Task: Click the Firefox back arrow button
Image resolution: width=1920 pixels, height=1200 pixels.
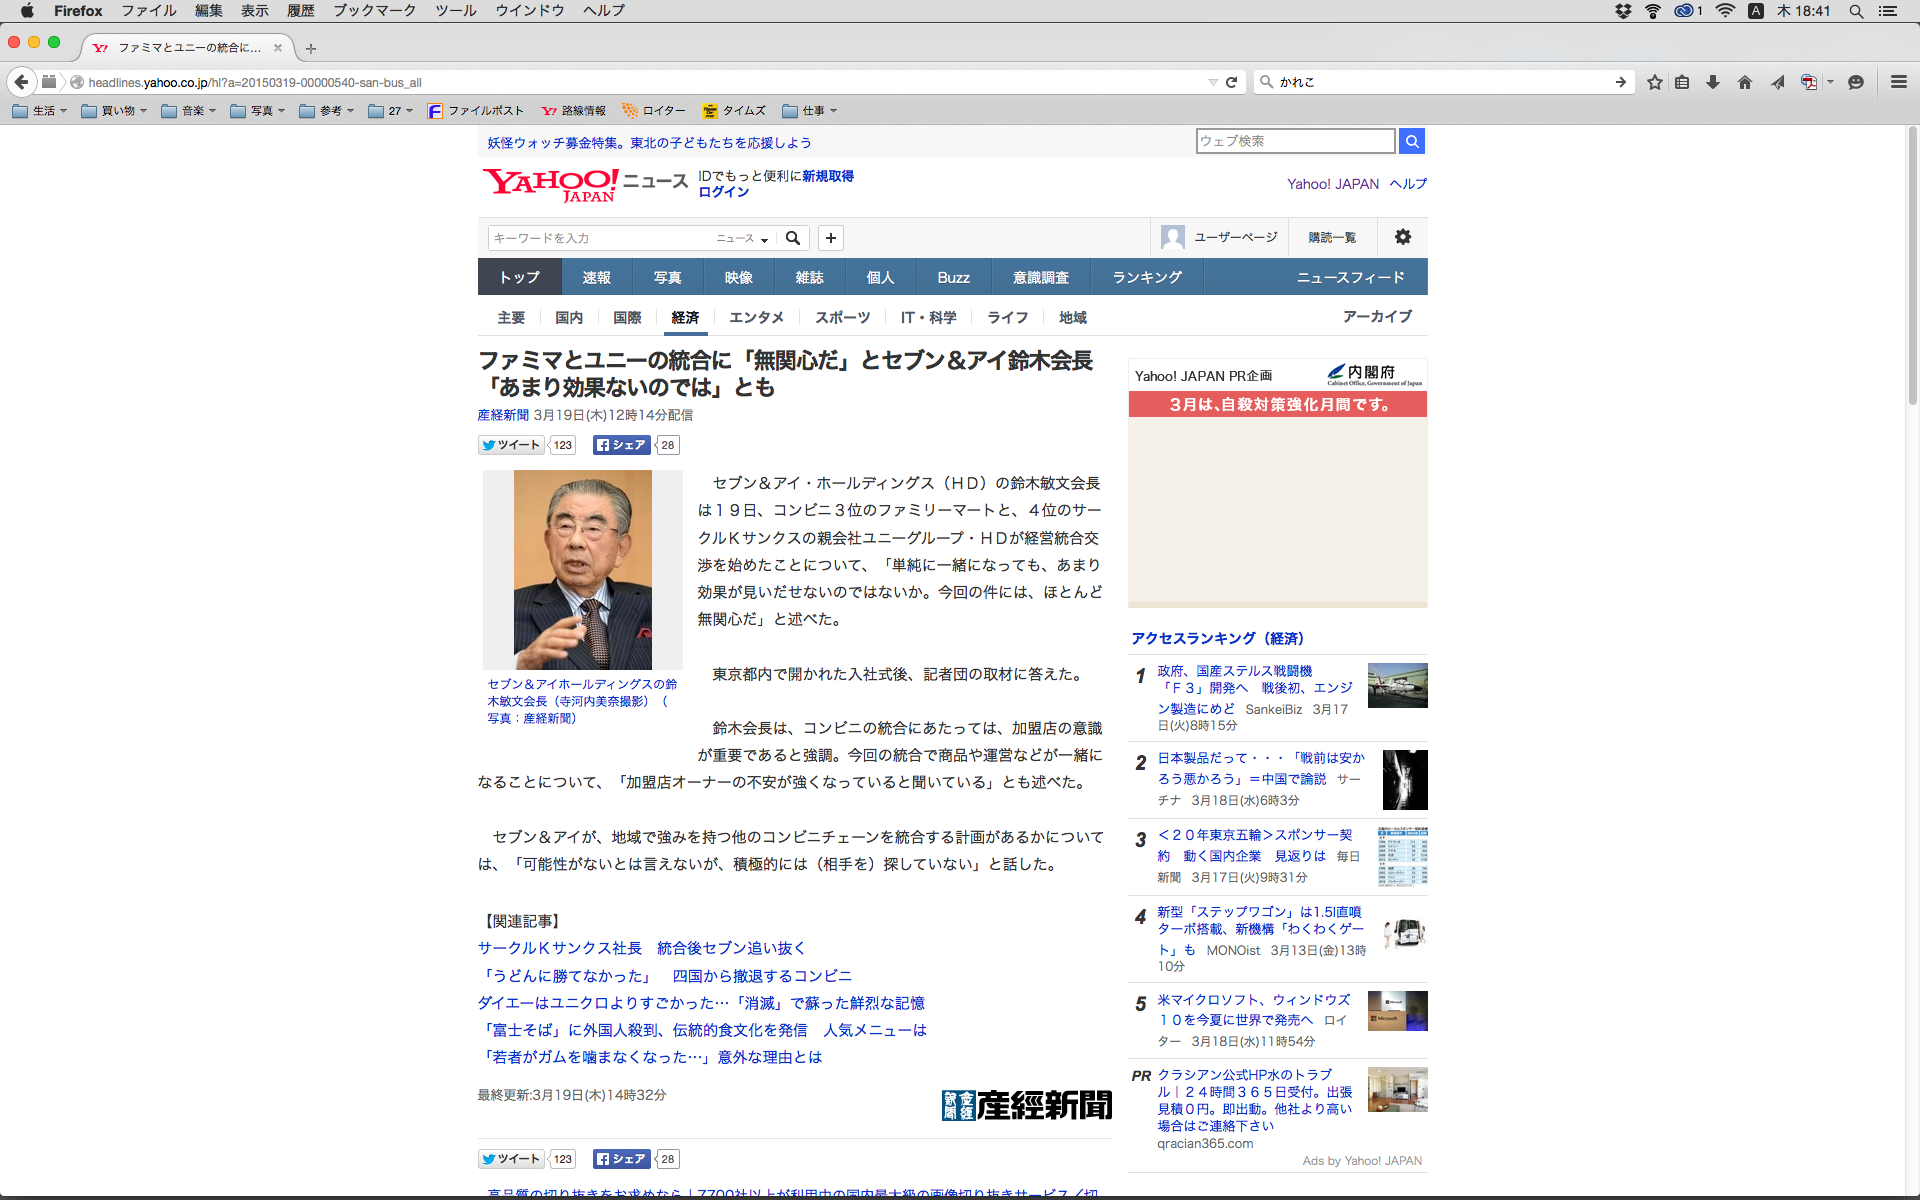Action: pyautogui.click(x=21, y=82)
